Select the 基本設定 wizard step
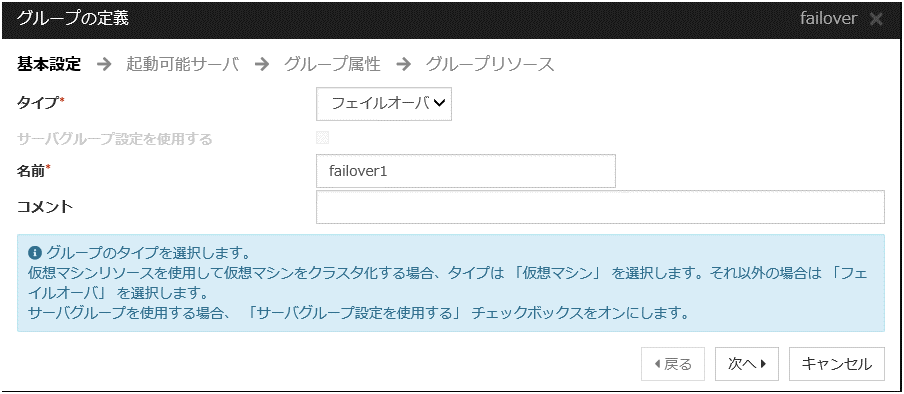The image size is (904, 394). 49,64
